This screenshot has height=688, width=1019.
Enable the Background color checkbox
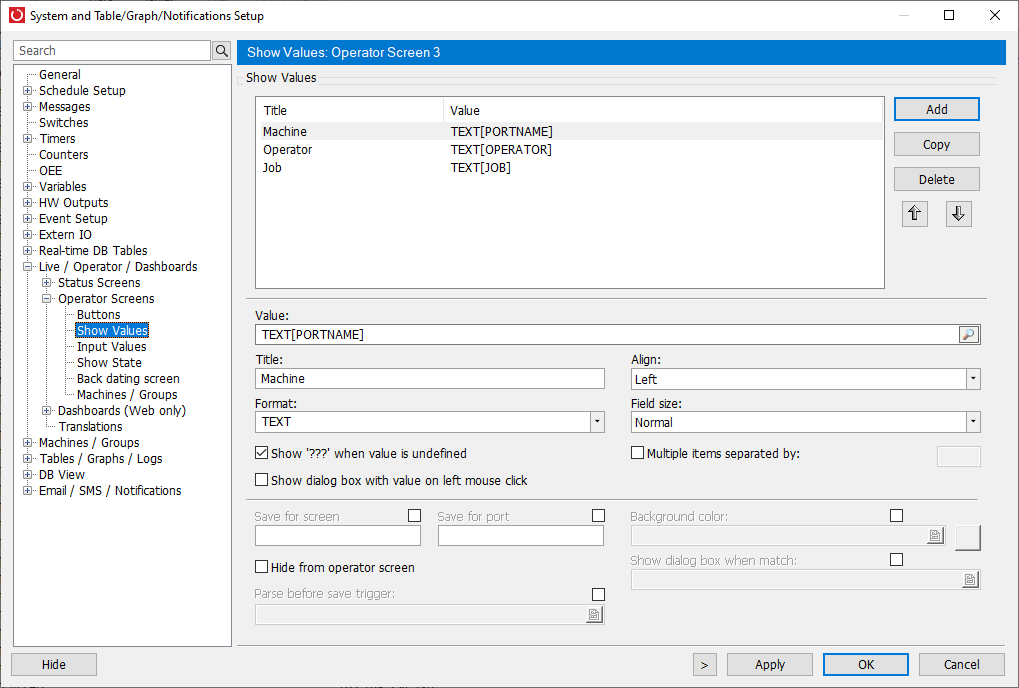[896, 516]
